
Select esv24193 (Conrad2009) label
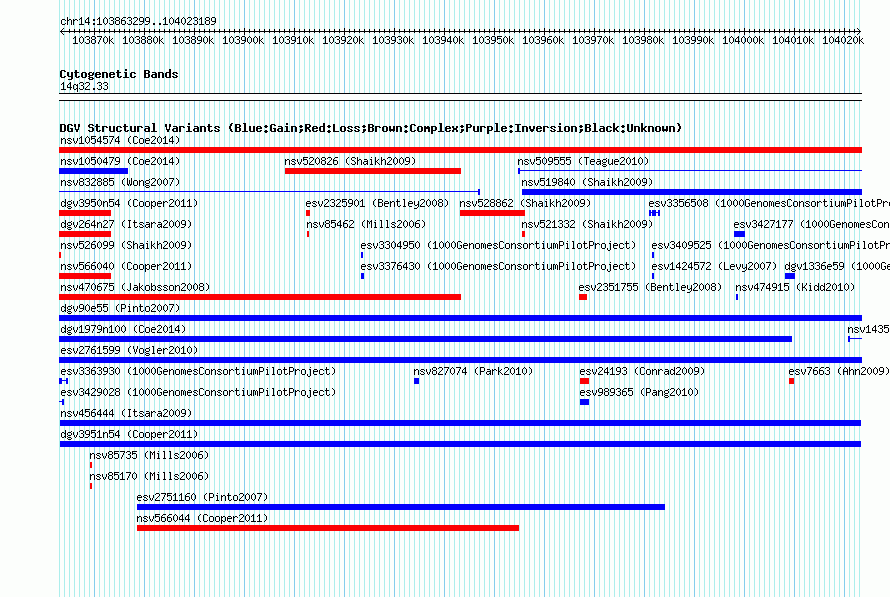tap(642, 371)
